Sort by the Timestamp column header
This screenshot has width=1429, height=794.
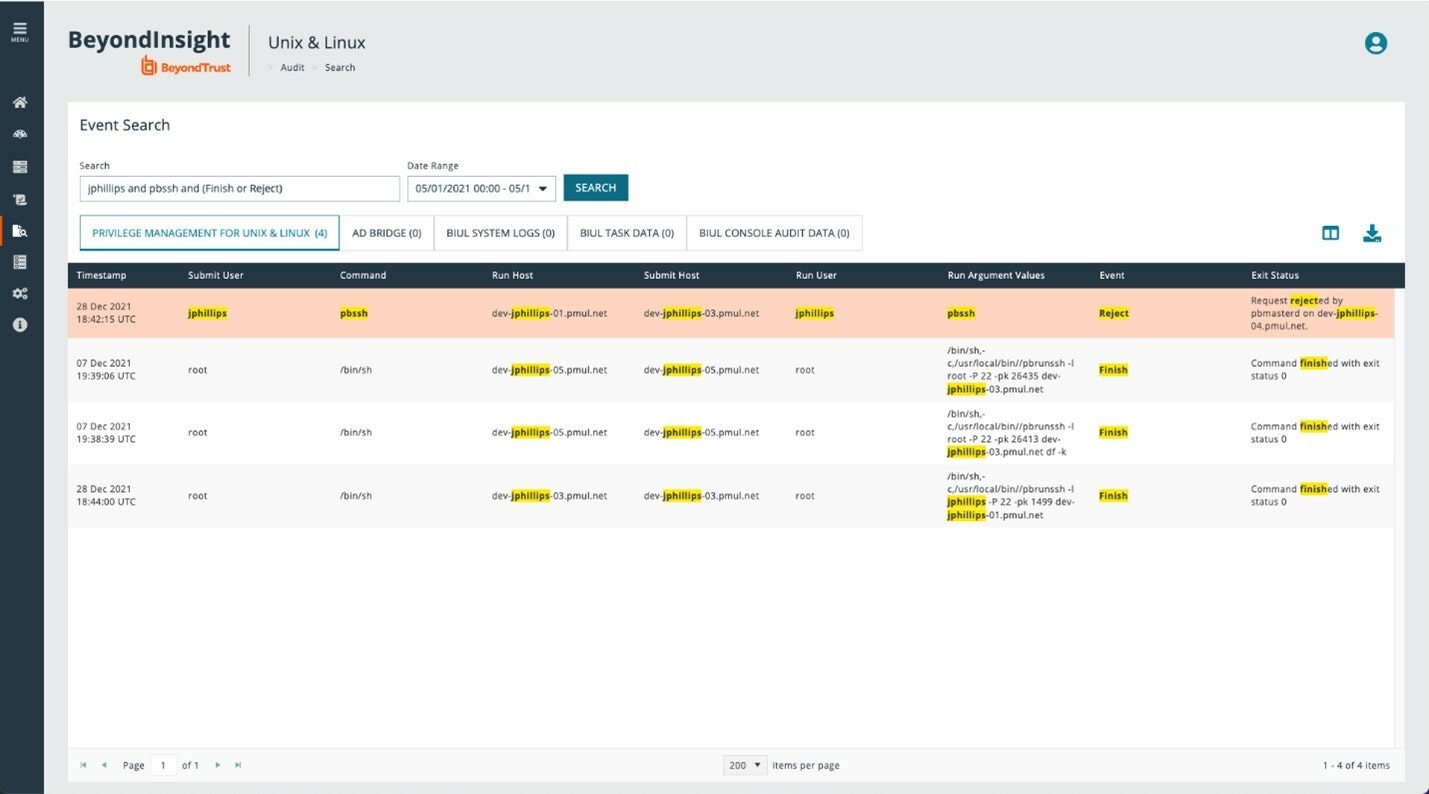click(x=101, y=275)
